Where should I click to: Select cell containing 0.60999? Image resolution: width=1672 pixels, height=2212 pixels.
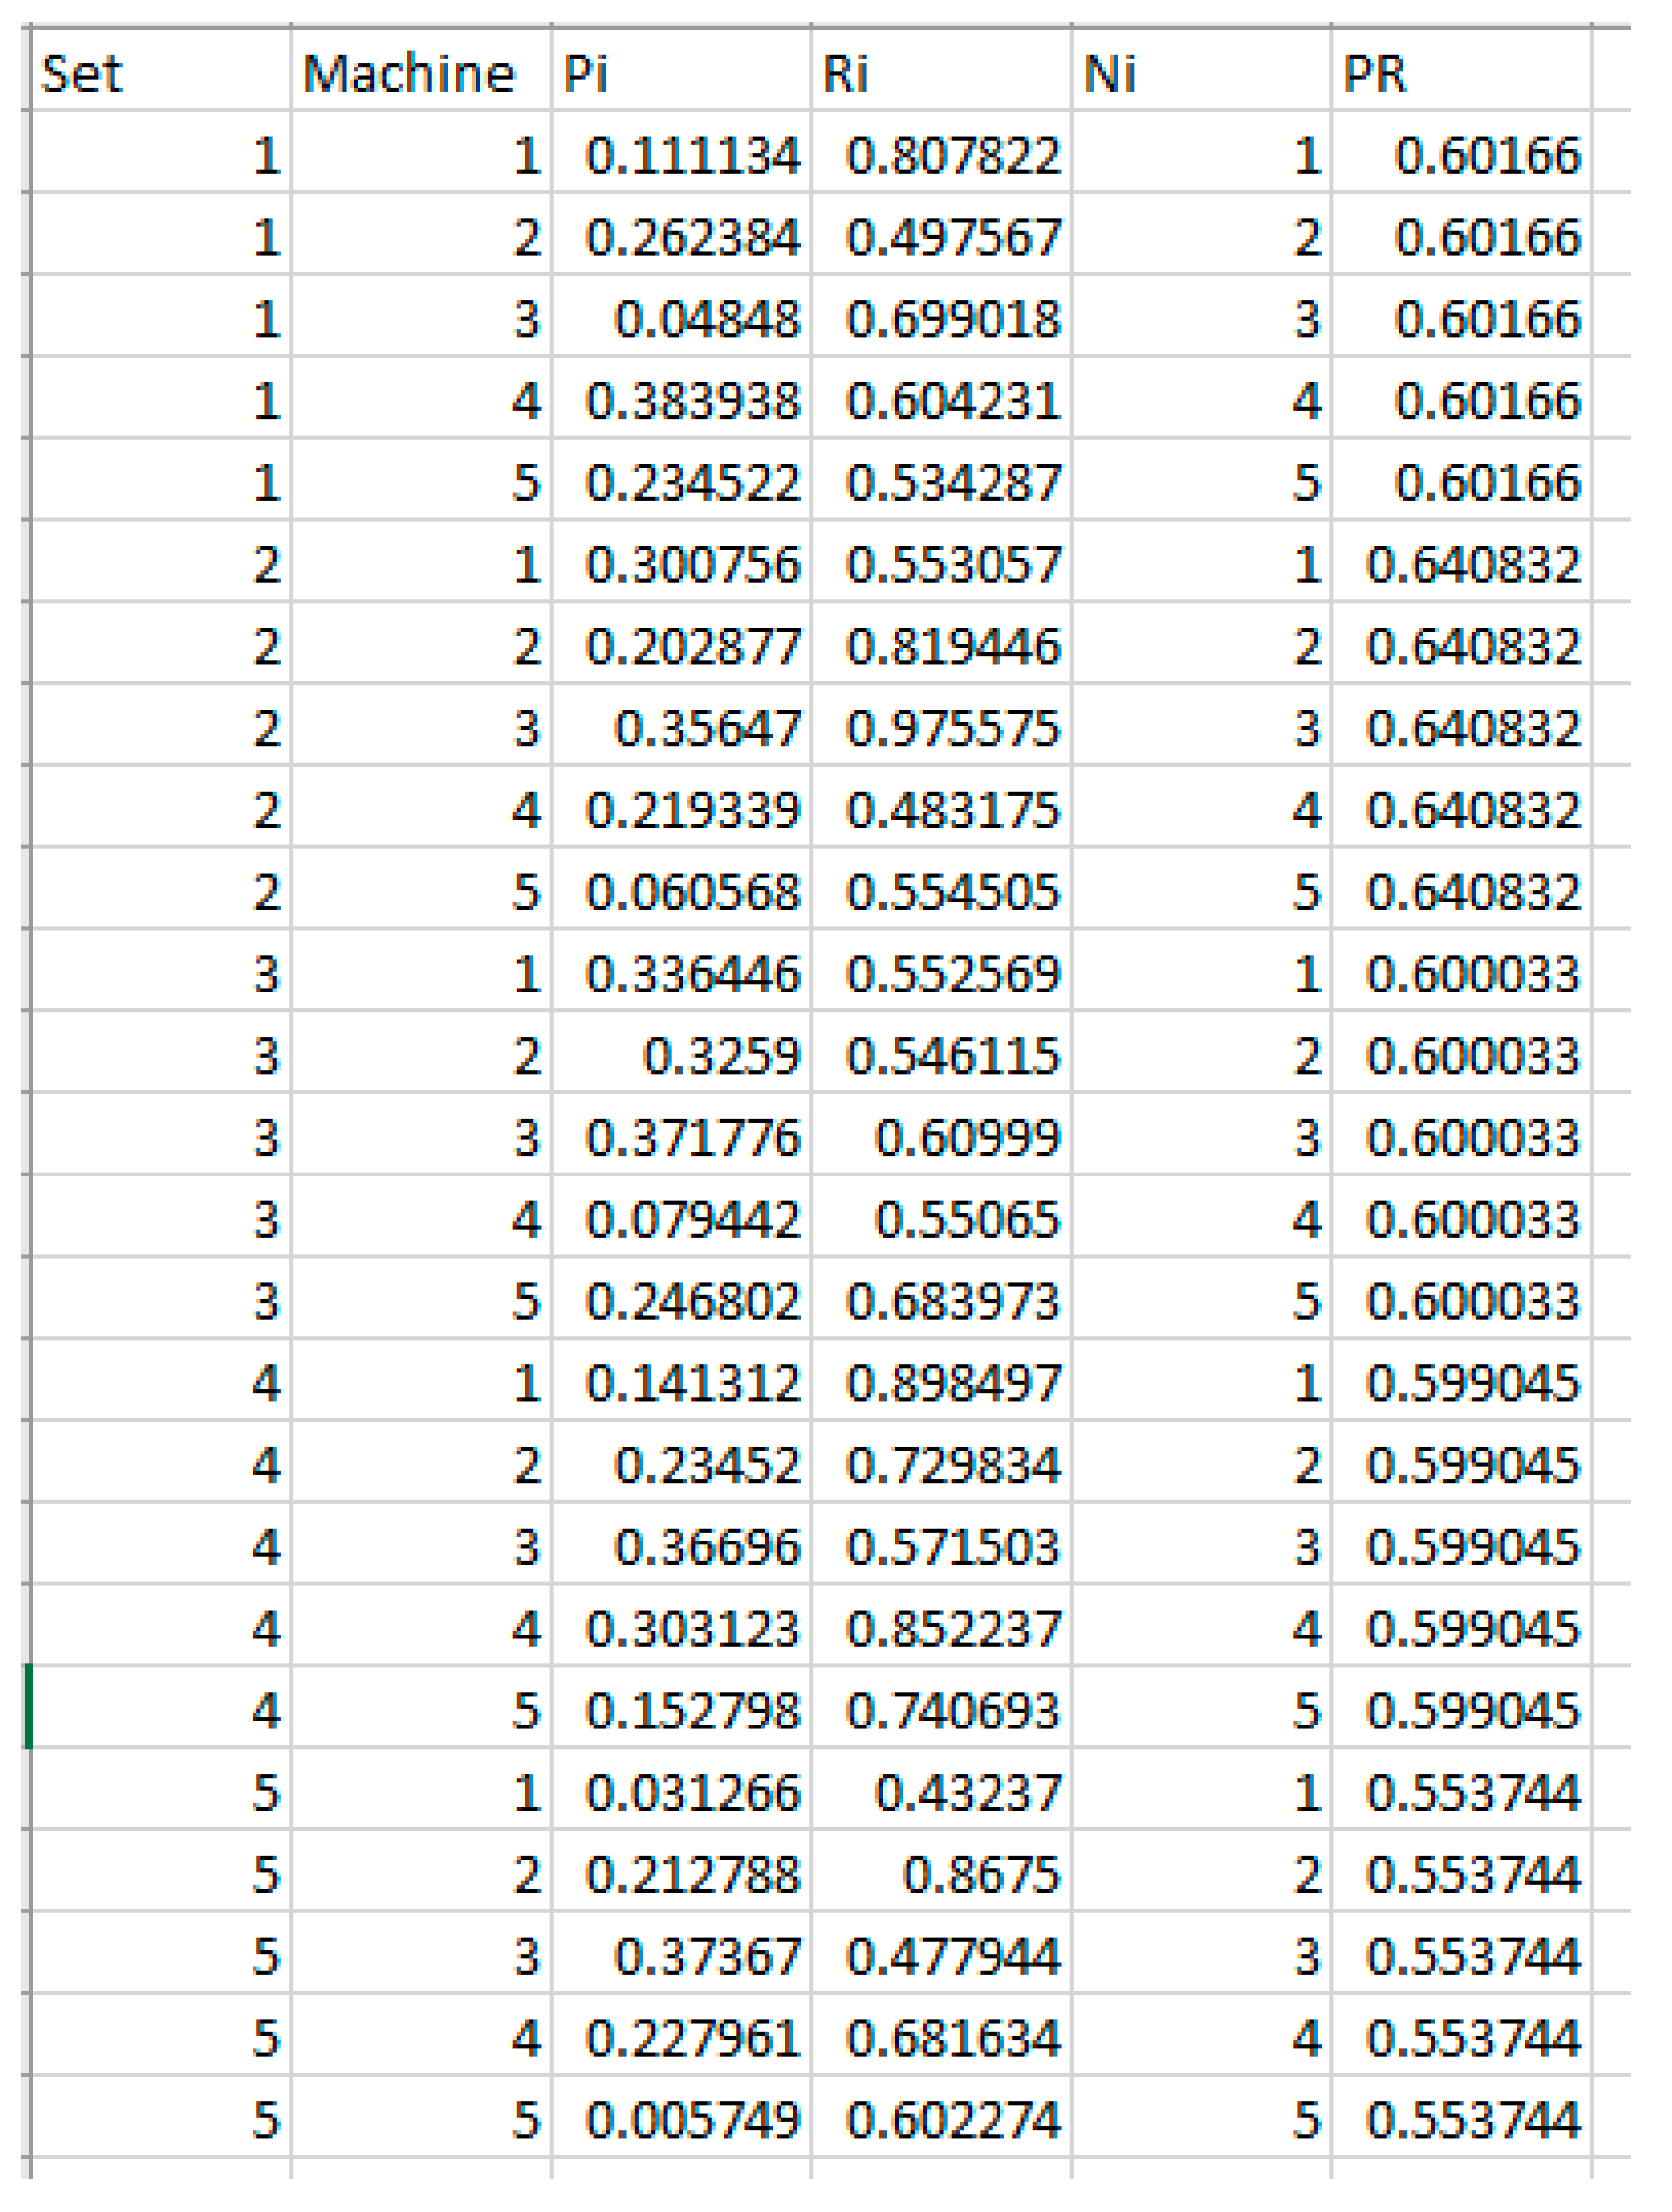click(966, 1137)
